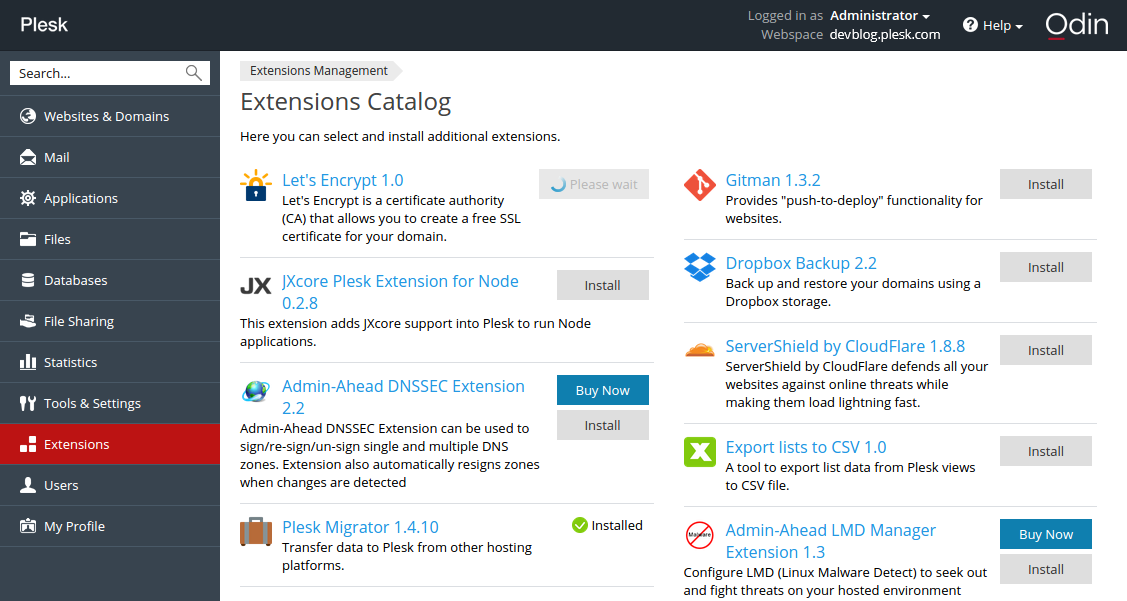
Task: Install Admin-Ahead LMD Manager Extension
Action: pos(1045,569)
